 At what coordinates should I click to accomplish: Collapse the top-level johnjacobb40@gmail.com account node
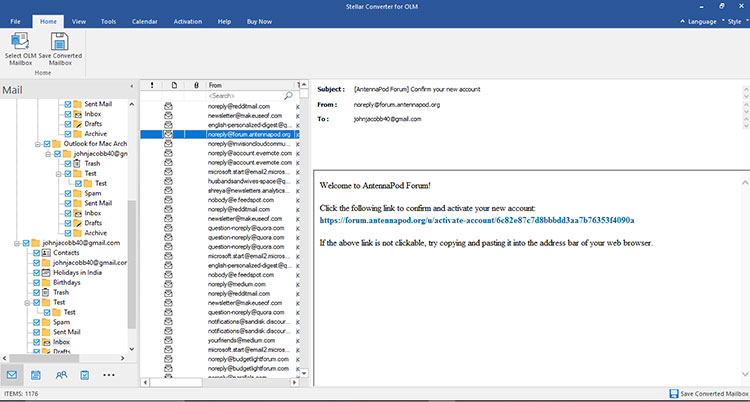coord(17,243)
